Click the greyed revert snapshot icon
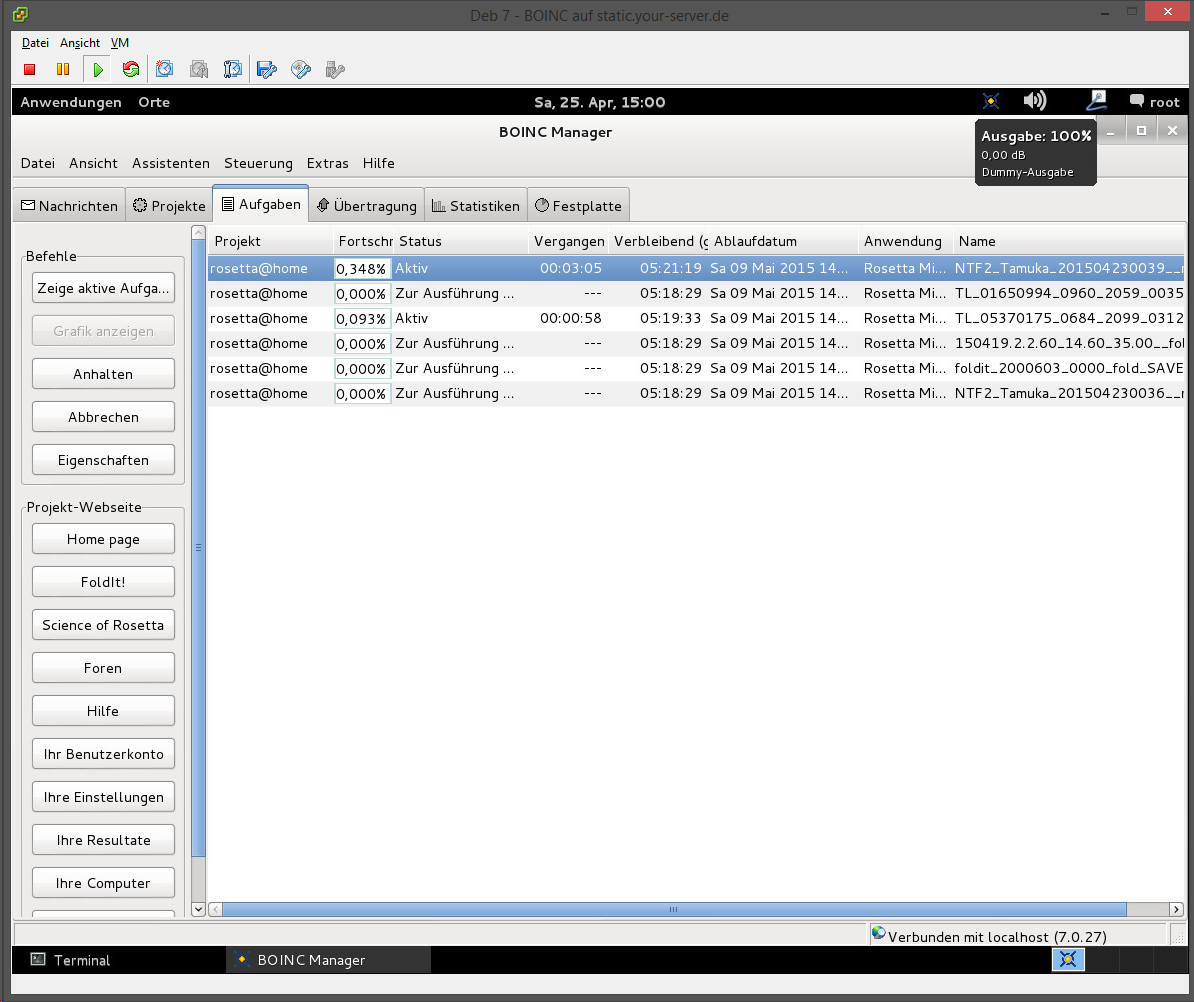Viewport: 1194px width, 1002px height. (x=199, y=70)
